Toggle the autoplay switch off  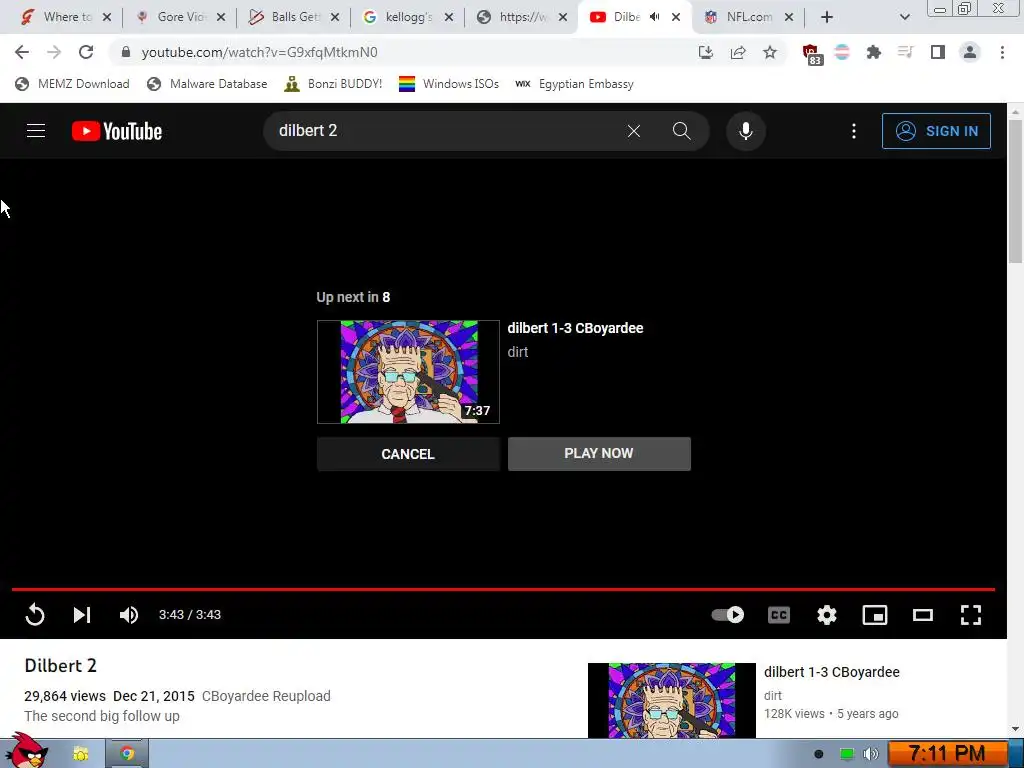[x=728, y=615]
